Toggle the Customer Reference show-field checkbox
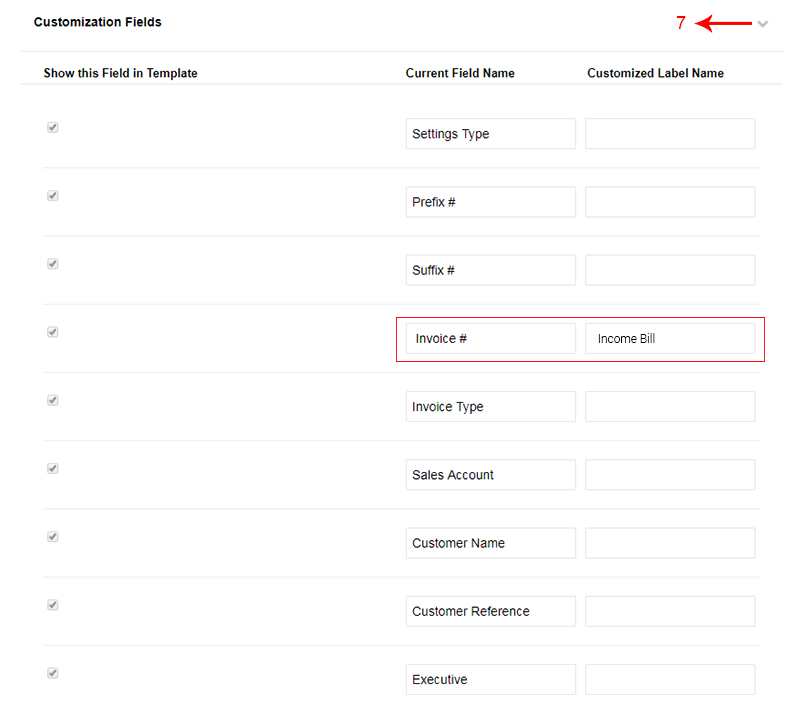Viewport: 800px width, 704px height. tap(53, 605)
